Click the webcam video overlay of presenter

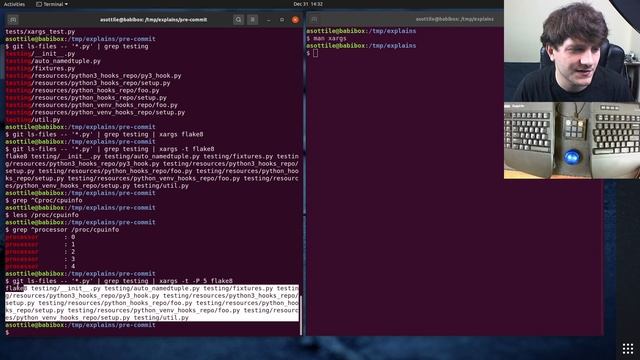(x=572, y=51)
